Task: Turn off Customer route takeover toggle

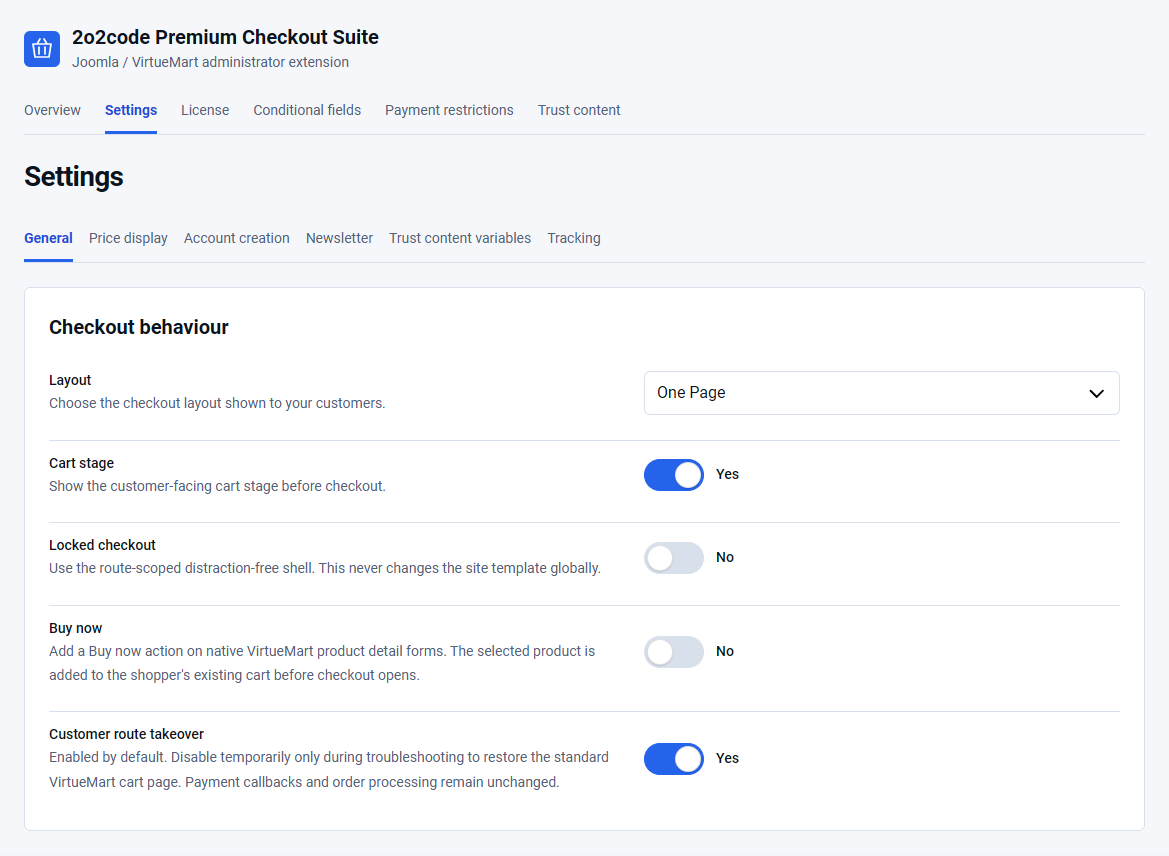Action: (x=673, y=759)
